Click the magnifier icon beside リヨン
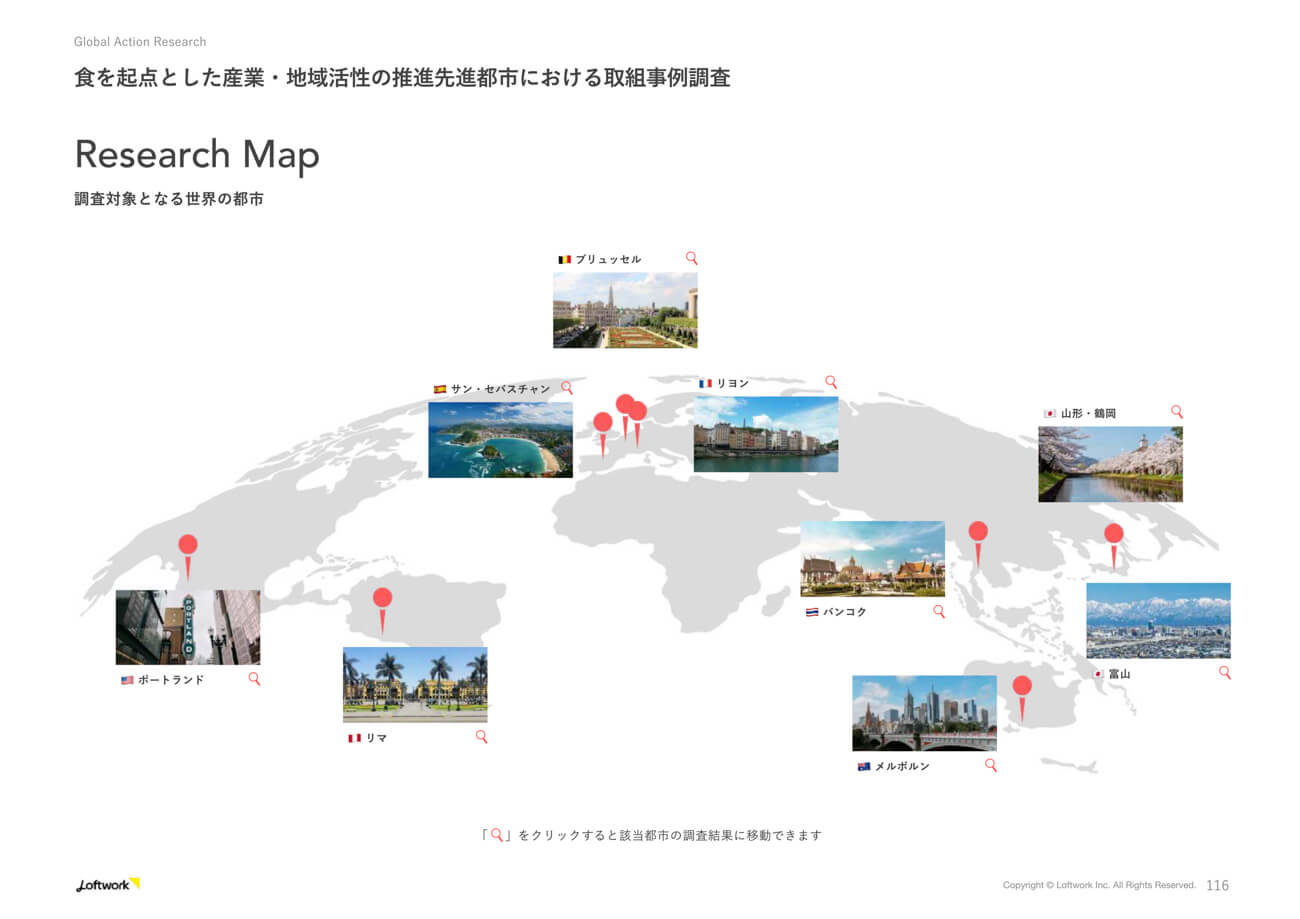The width and height of the screenshot is (1300, 919). pyautogui.click(x=830, y=381)
